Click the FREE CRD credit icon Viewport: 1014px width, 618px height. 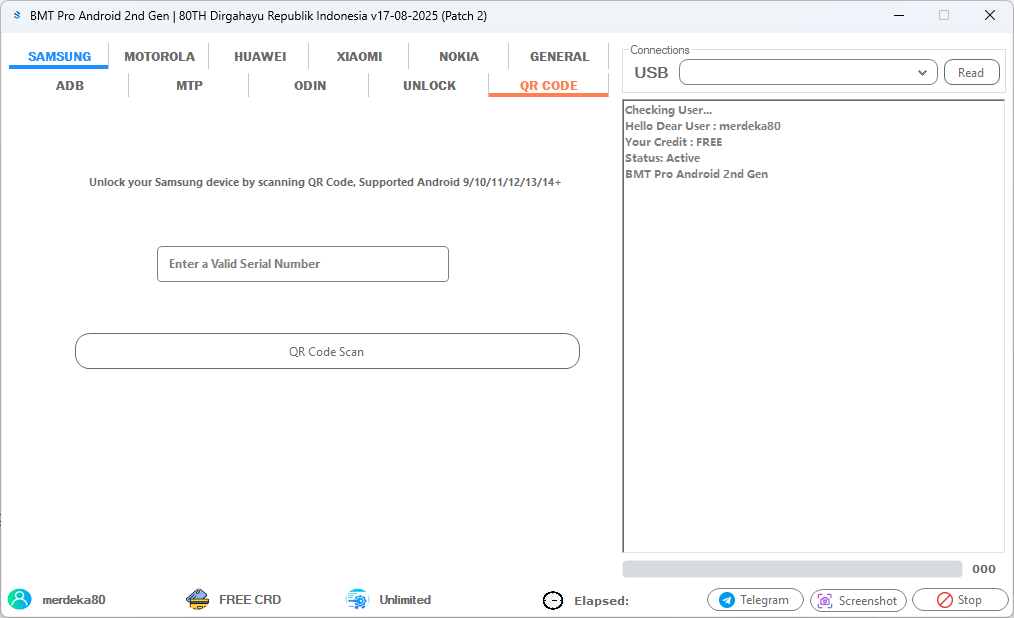(x=197, y=598)
